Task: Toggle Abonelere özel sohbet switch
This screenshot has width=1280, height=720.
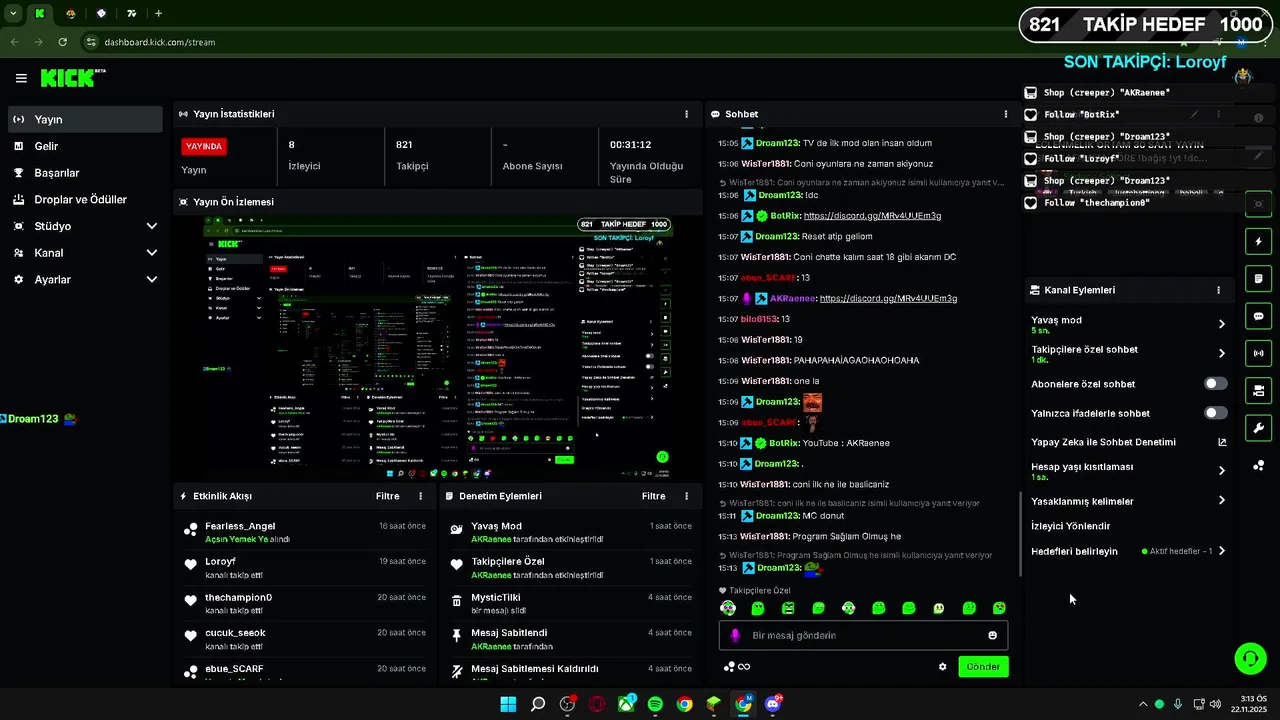Action: click(1215, 384)
